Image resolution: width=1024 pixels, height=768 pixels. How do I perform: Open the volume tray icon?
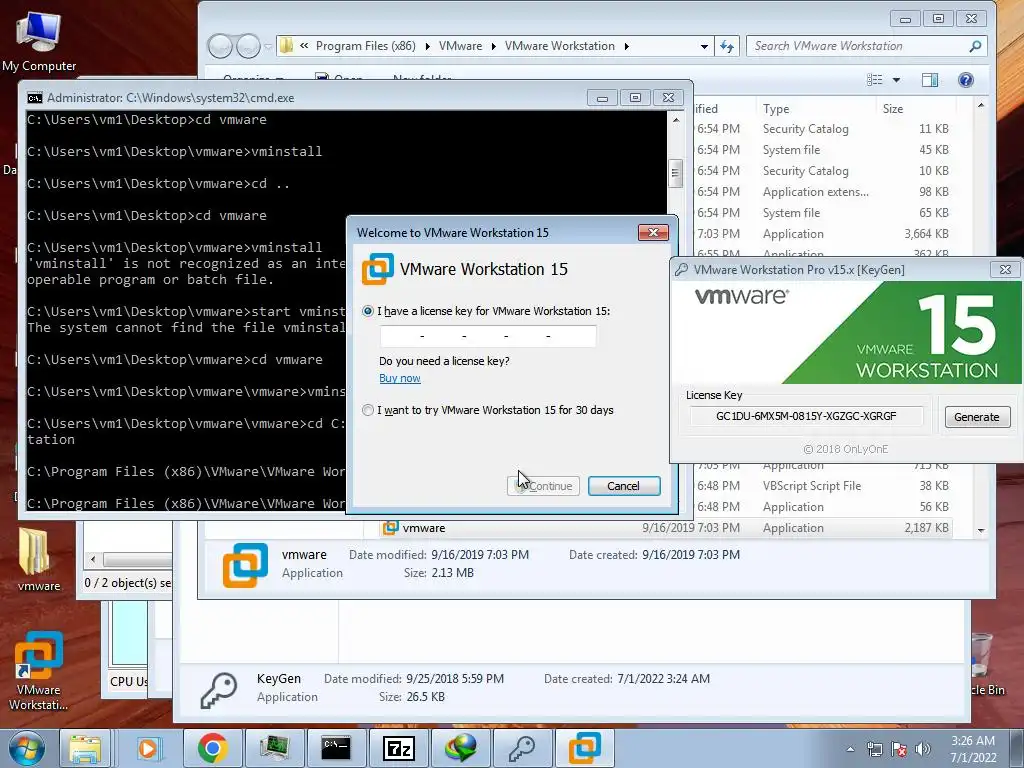point(923,749)
